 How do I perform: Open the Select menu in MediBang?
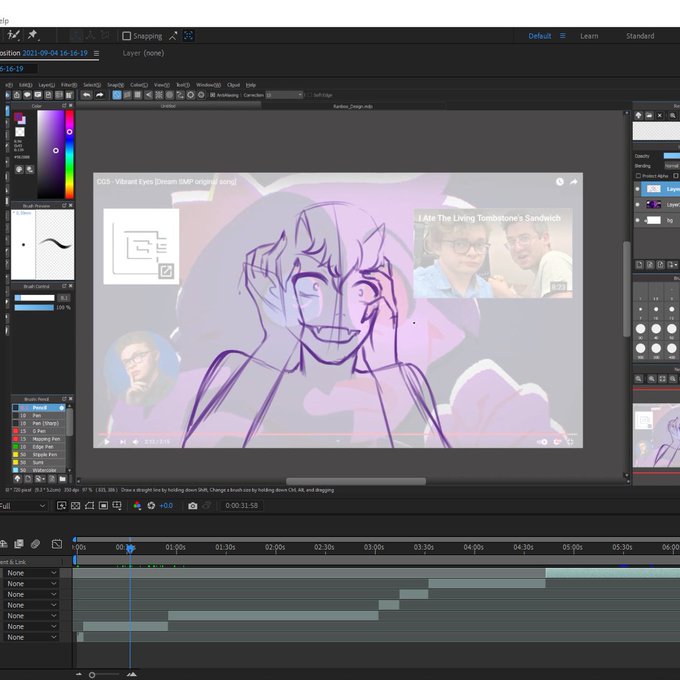[92, 85]
